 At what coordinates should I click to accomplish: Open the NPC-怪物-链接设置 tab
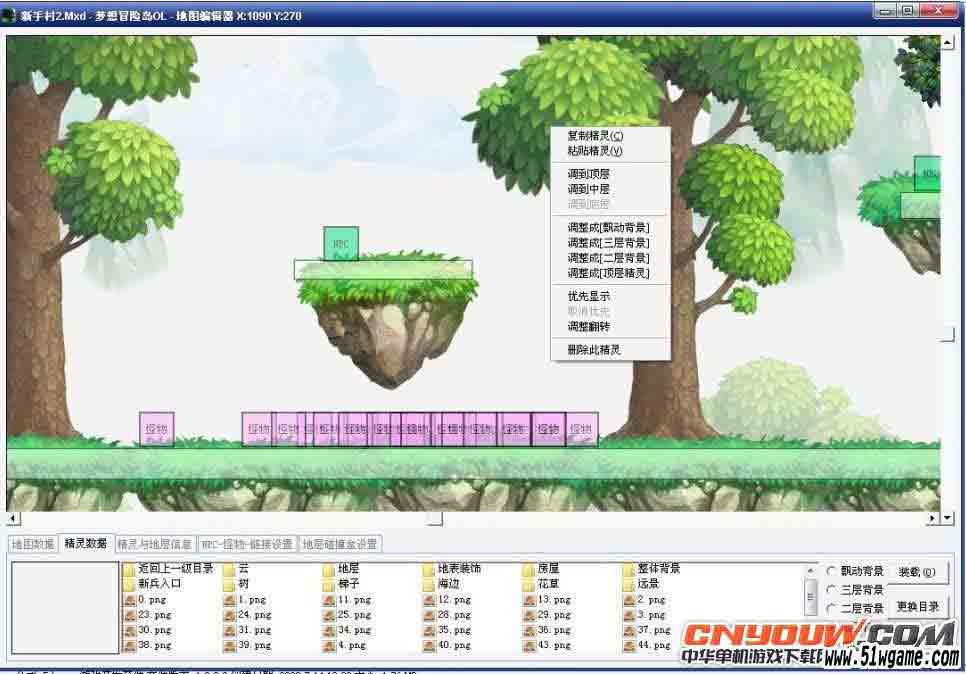[x=247, y=544]
